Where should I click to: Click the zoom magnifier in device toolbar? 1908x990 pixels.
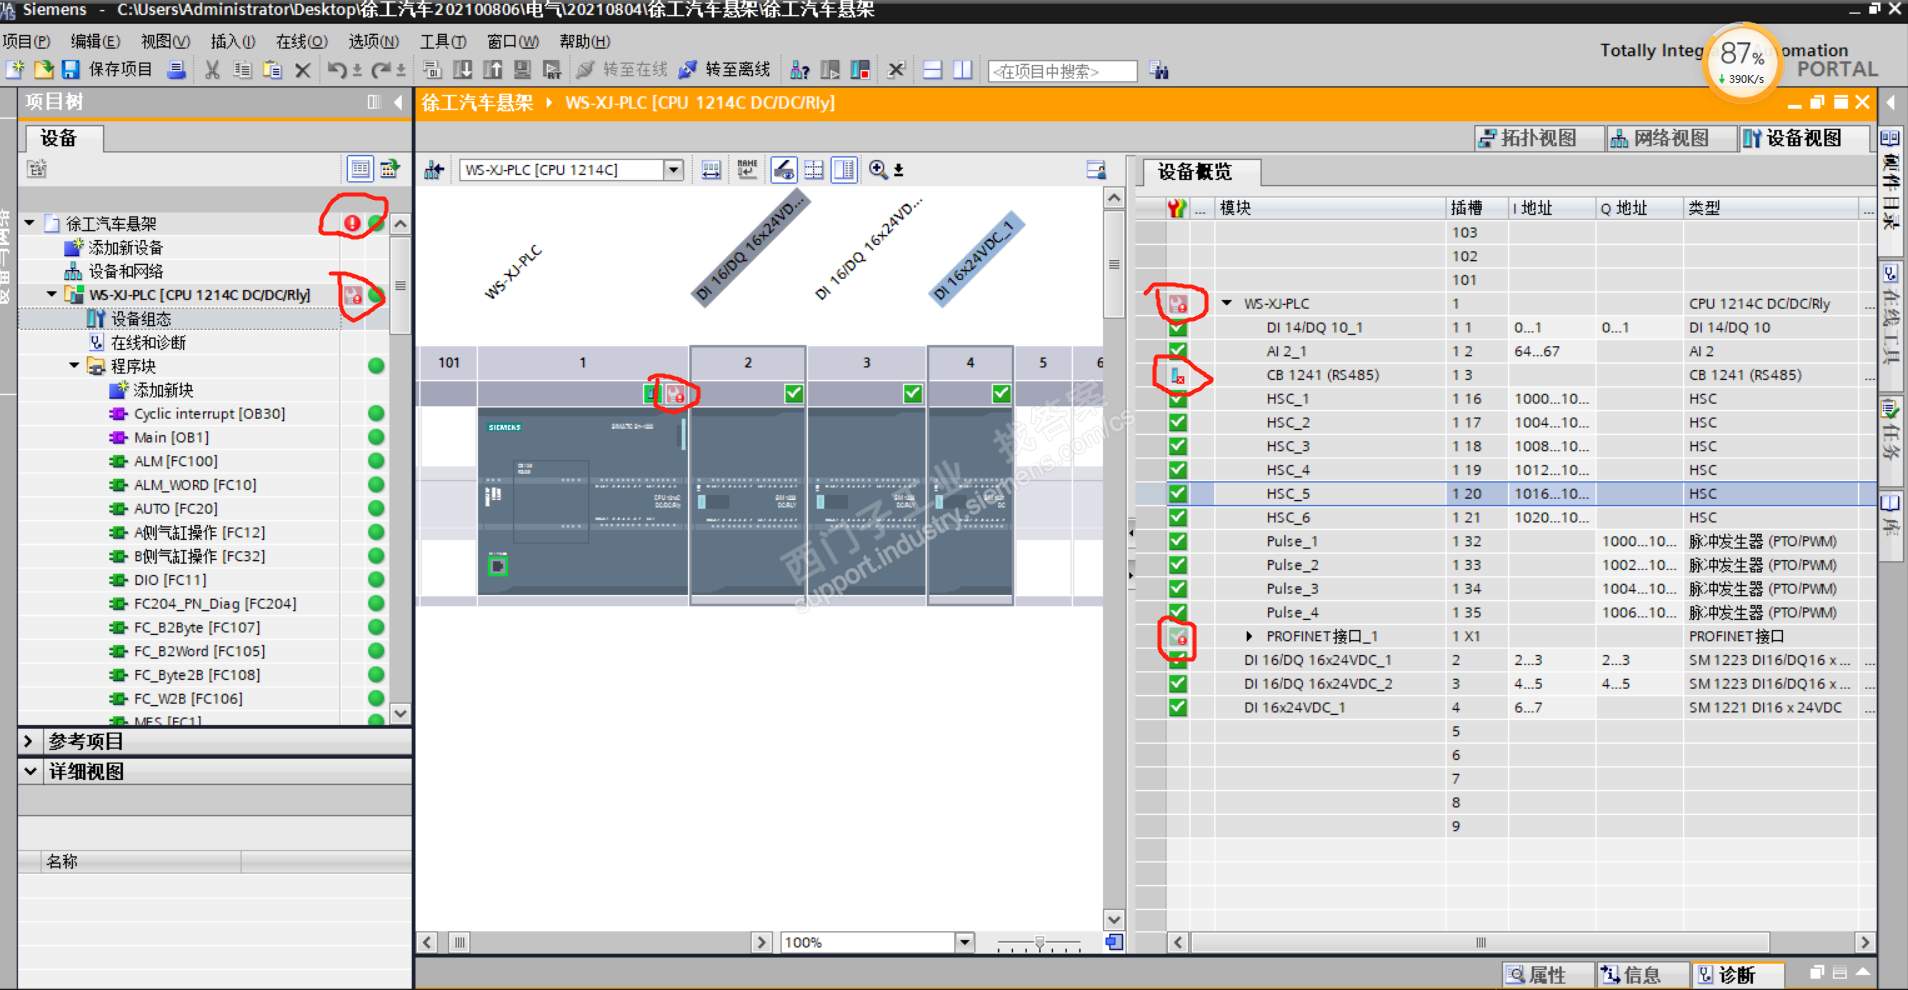click(878, 170)
